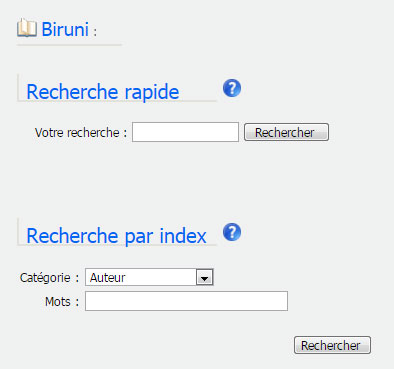Focus the Mots text field
394x369 pixels.
click(x=186, y=301)
